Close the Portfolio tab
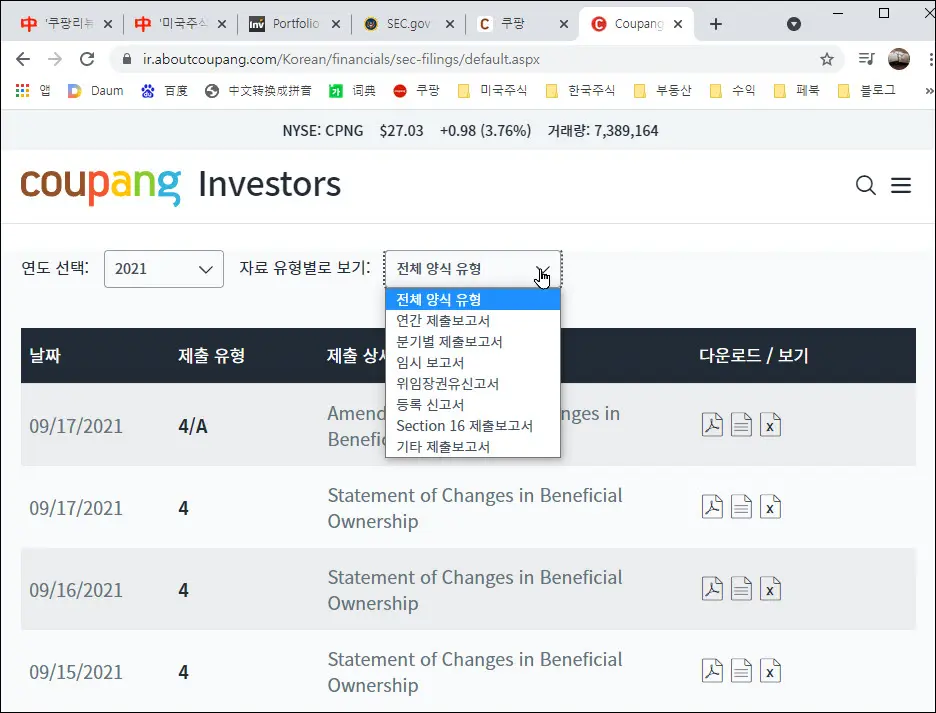The width and height of the screenshot is (936, 713). tap(336, 24)
